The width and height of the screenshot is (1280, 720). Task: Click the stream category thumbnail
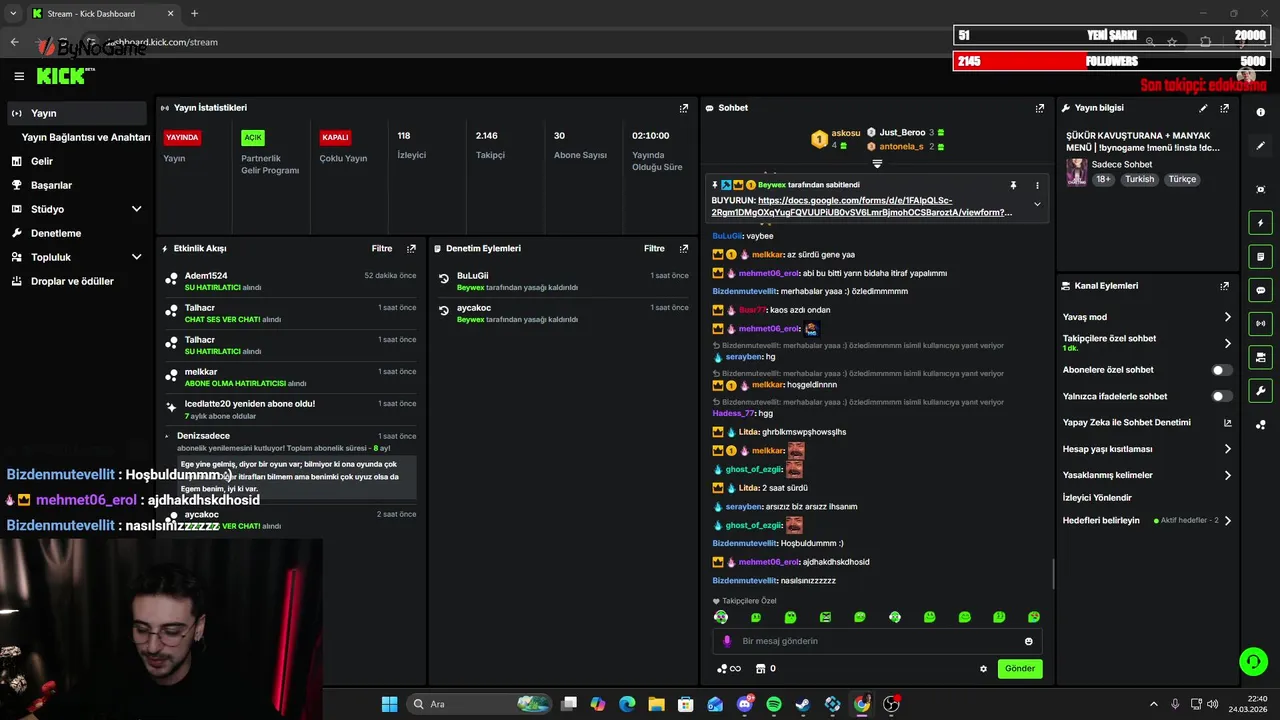[1076, 172]
